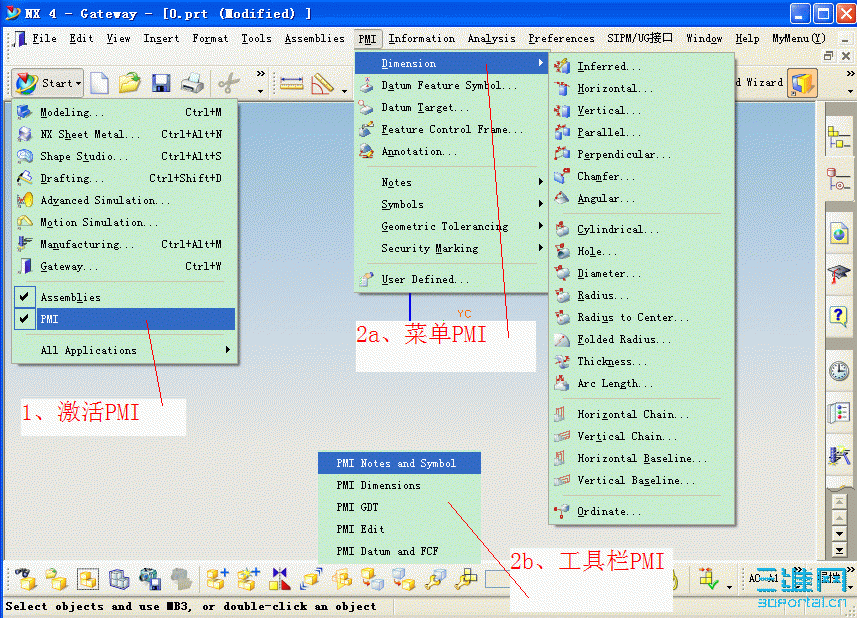This screenshot has width=857, height=618.
Task: Select Annotation in PMI menu
Action: coord(451,151)
